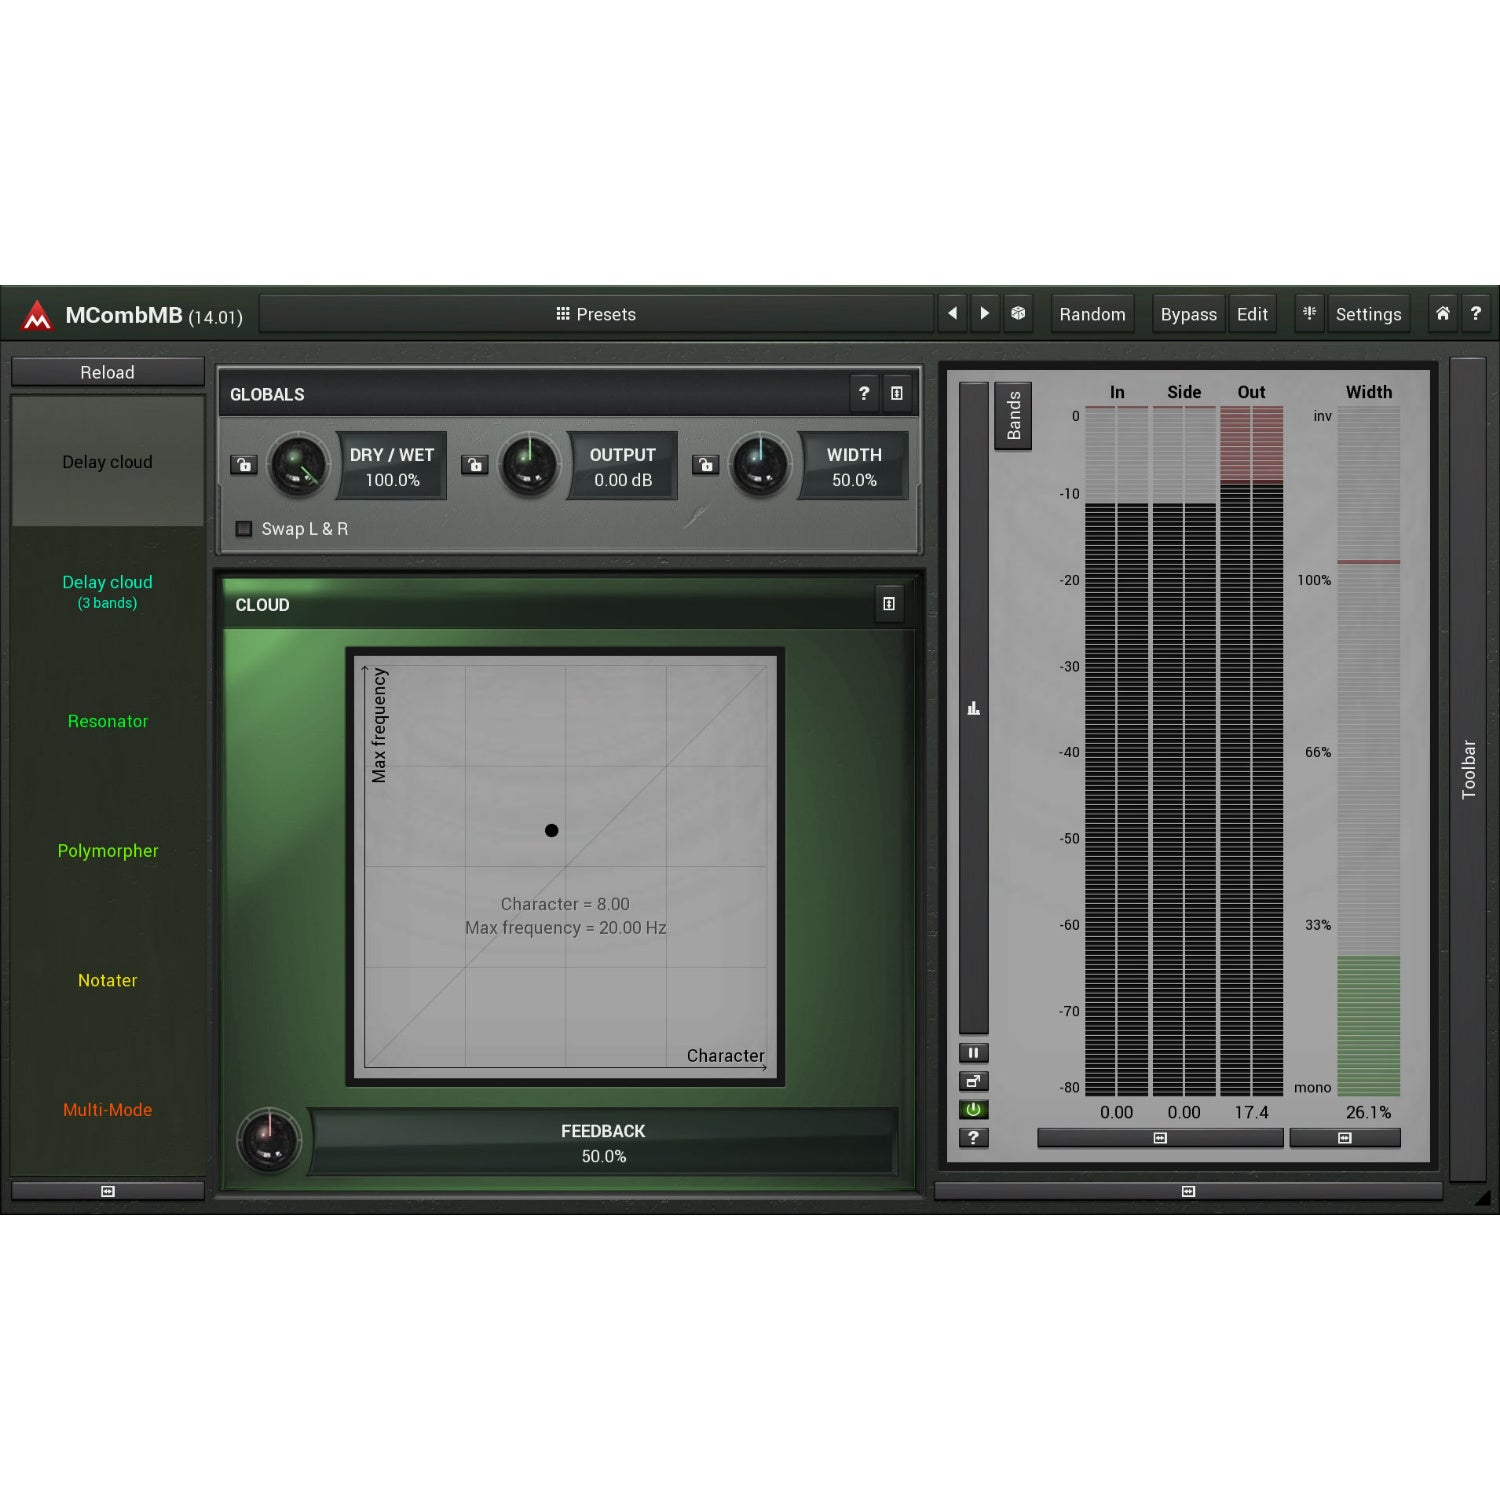The height and width of the screenshot is (1500, 1500).
Task: Select the Polymorpher device
Action: tap(108, 851)
